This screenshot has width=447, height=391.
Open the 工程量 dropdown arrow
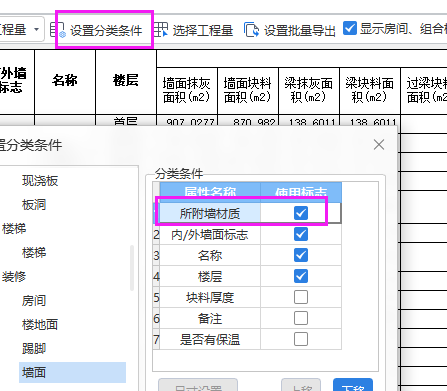coord(36,29)
